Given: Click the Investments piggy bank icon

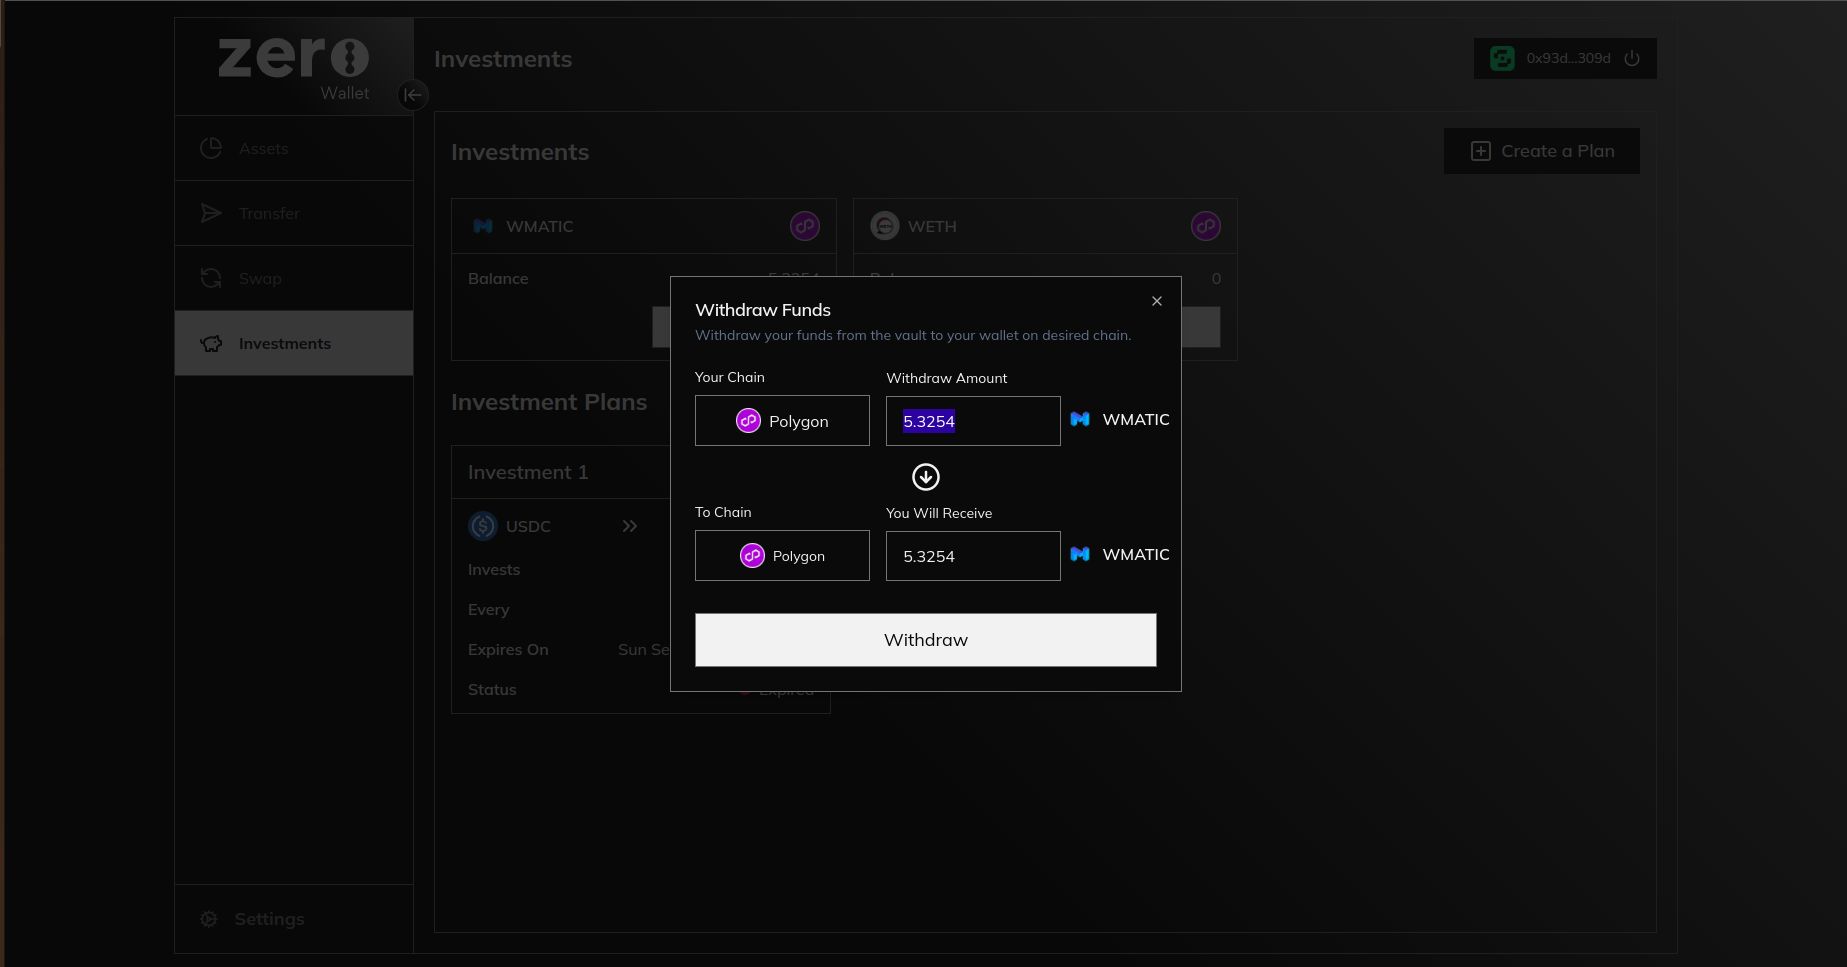Looking at the screenshot, I should pos(211,343).
